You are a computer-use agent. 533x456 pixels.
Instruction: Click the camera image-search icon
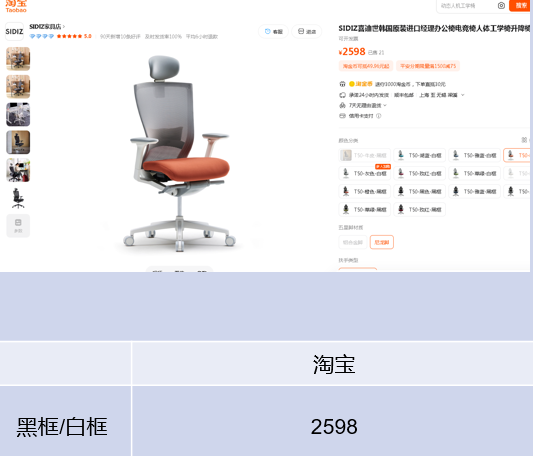pos(501,5)
